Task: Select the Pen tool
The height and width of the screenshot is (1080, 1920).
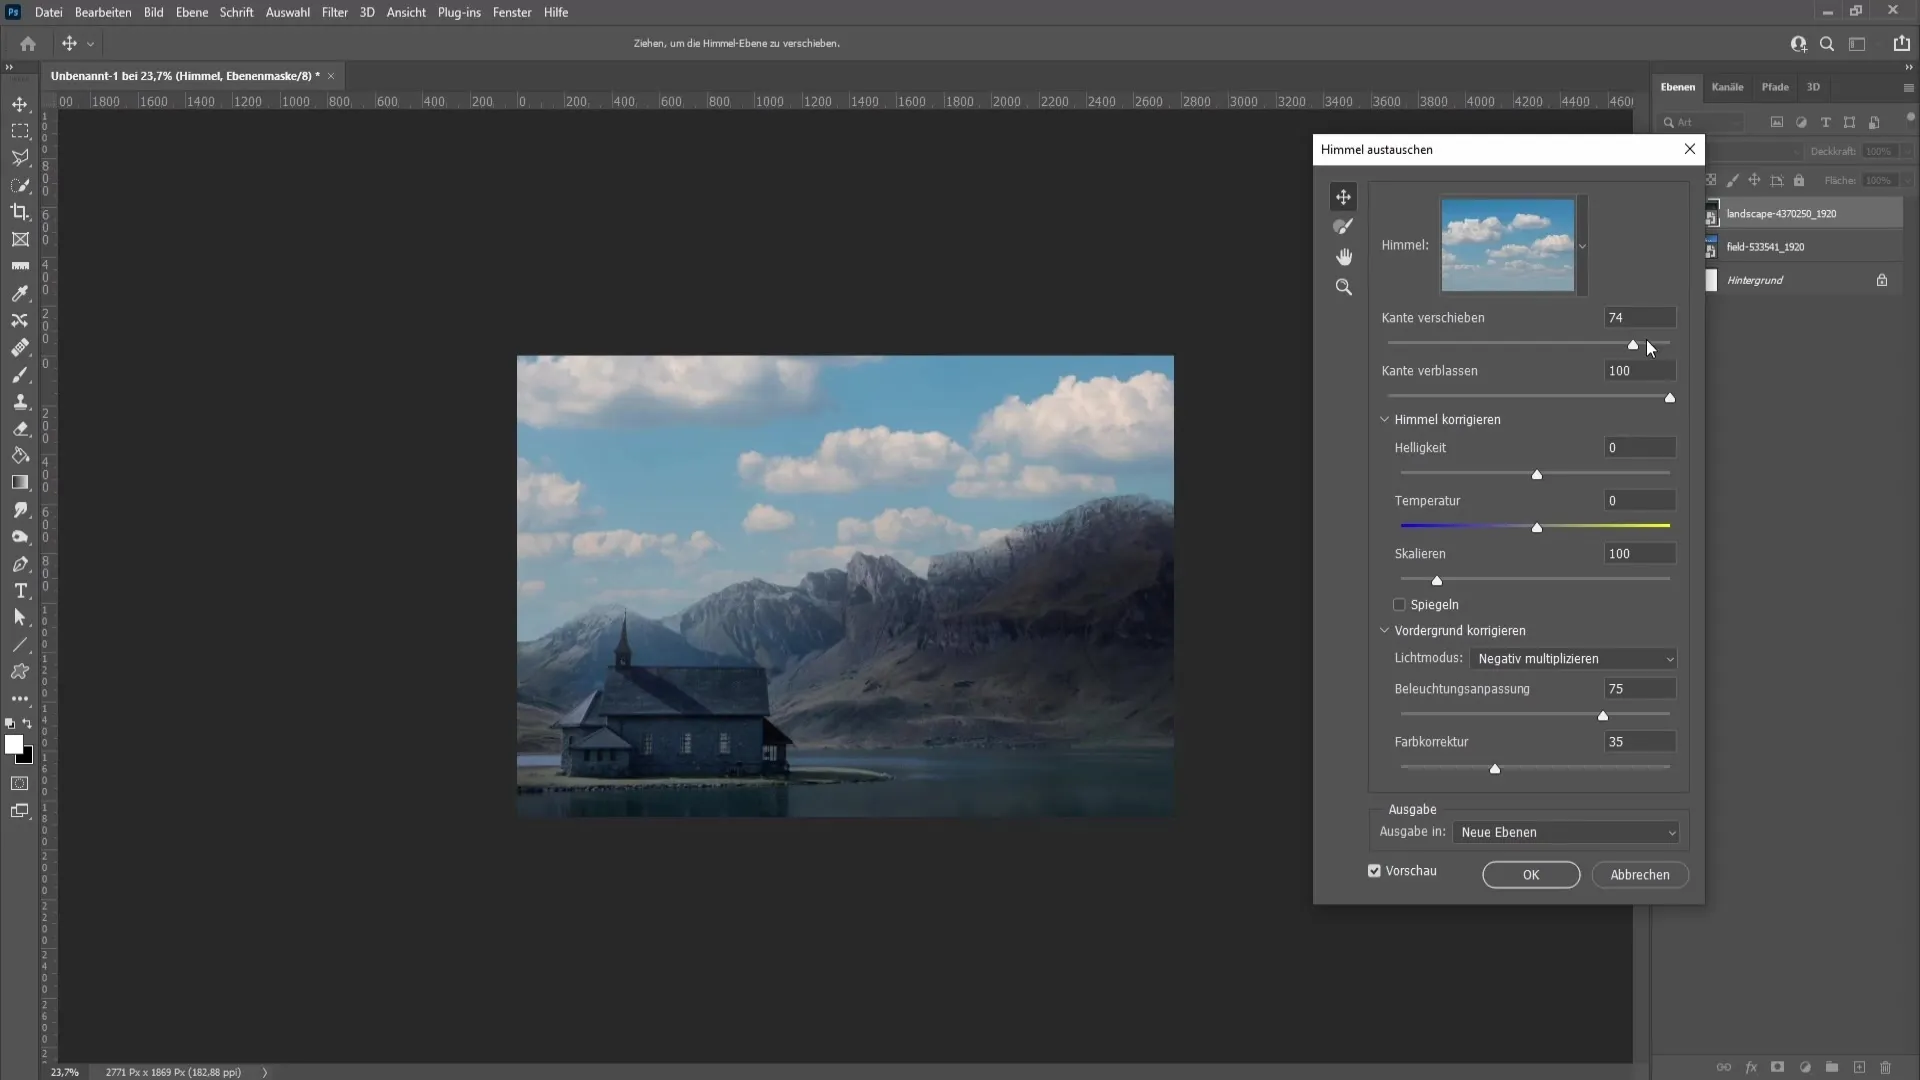Action: 20,564
